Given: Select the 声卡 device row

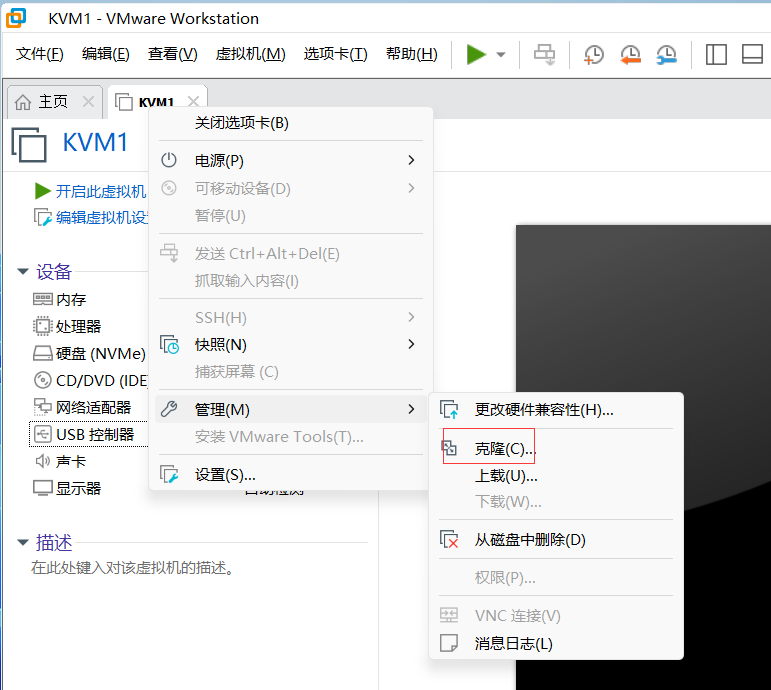Looking at the screenshot, I should click(59, 461).
